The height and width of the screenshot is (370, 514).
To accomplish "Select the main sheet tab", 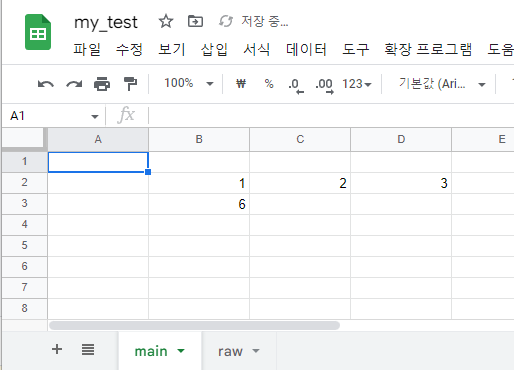I will click(x=160, y=351).
